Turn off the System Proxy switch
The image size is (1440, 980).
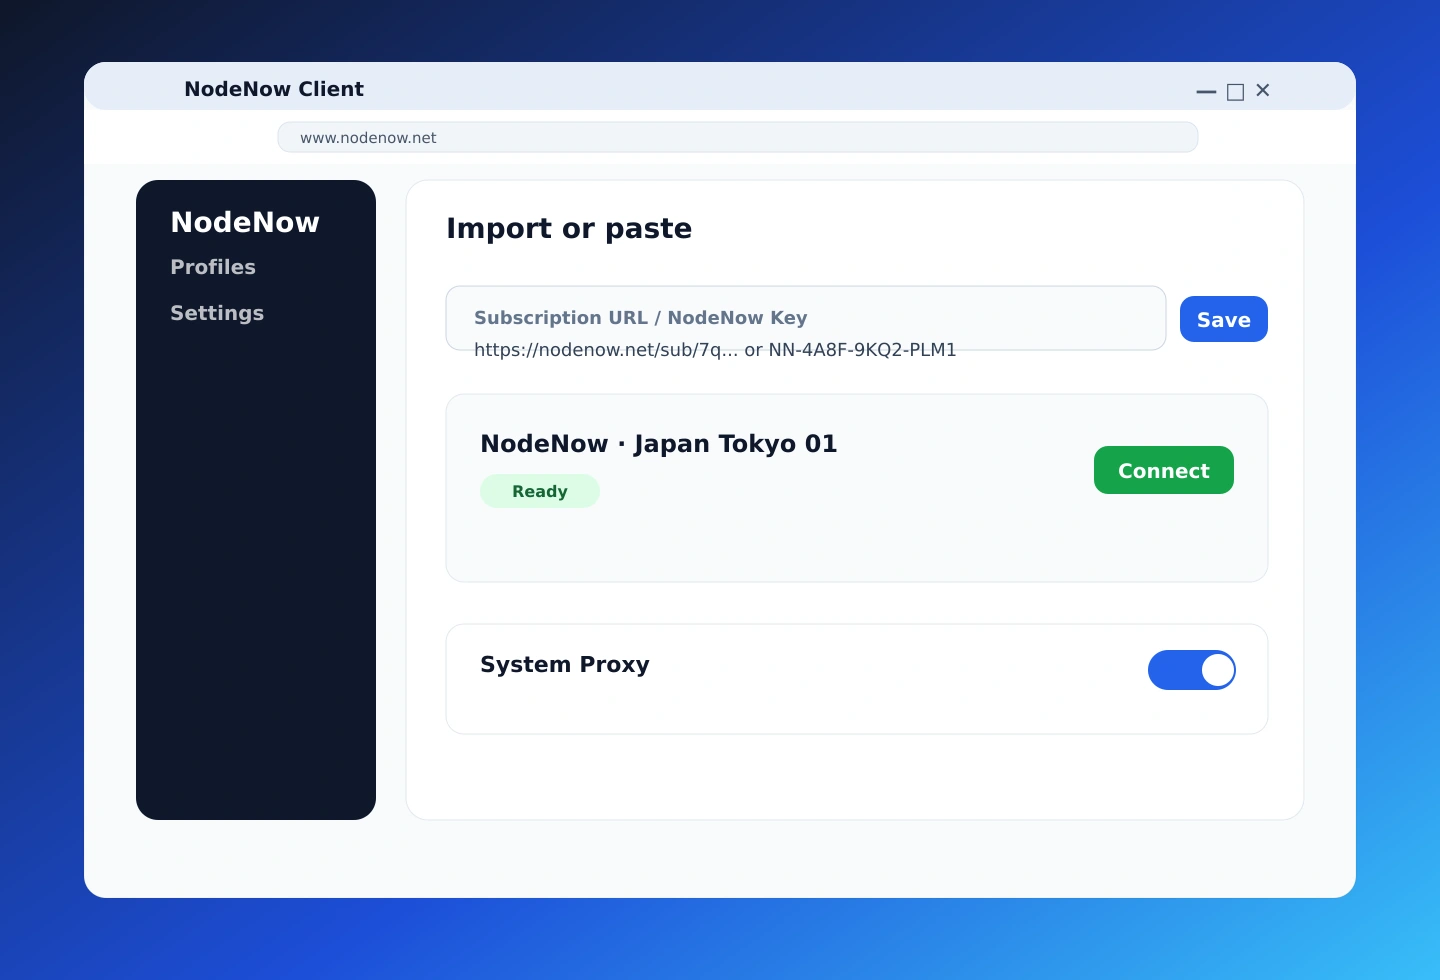pos(1191,670)
